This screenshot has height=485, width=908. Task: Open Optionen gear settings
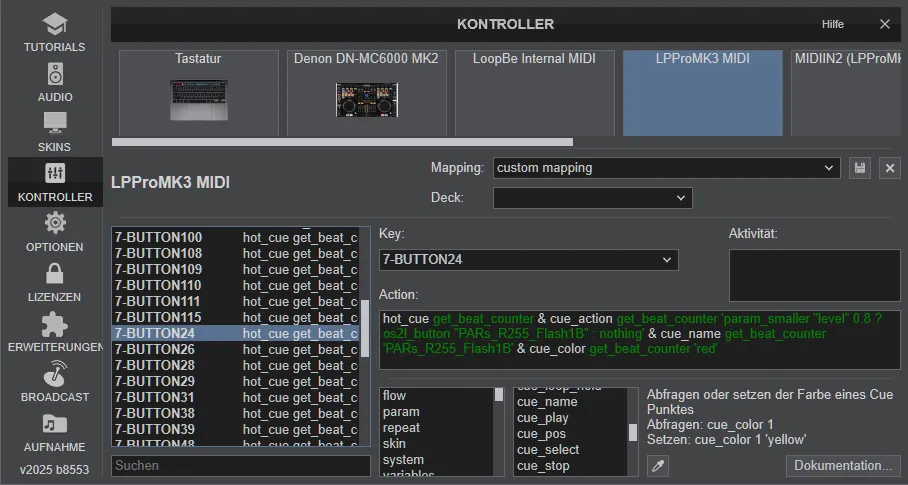pyautogui.click(x=54, y=232)
